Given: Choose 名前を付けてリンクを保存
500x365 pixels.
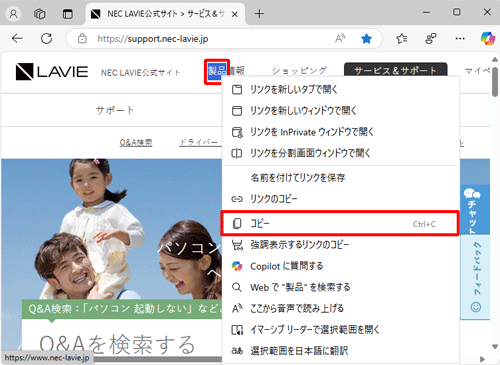Looking at the screenshot, I should [x=341, y=178].
